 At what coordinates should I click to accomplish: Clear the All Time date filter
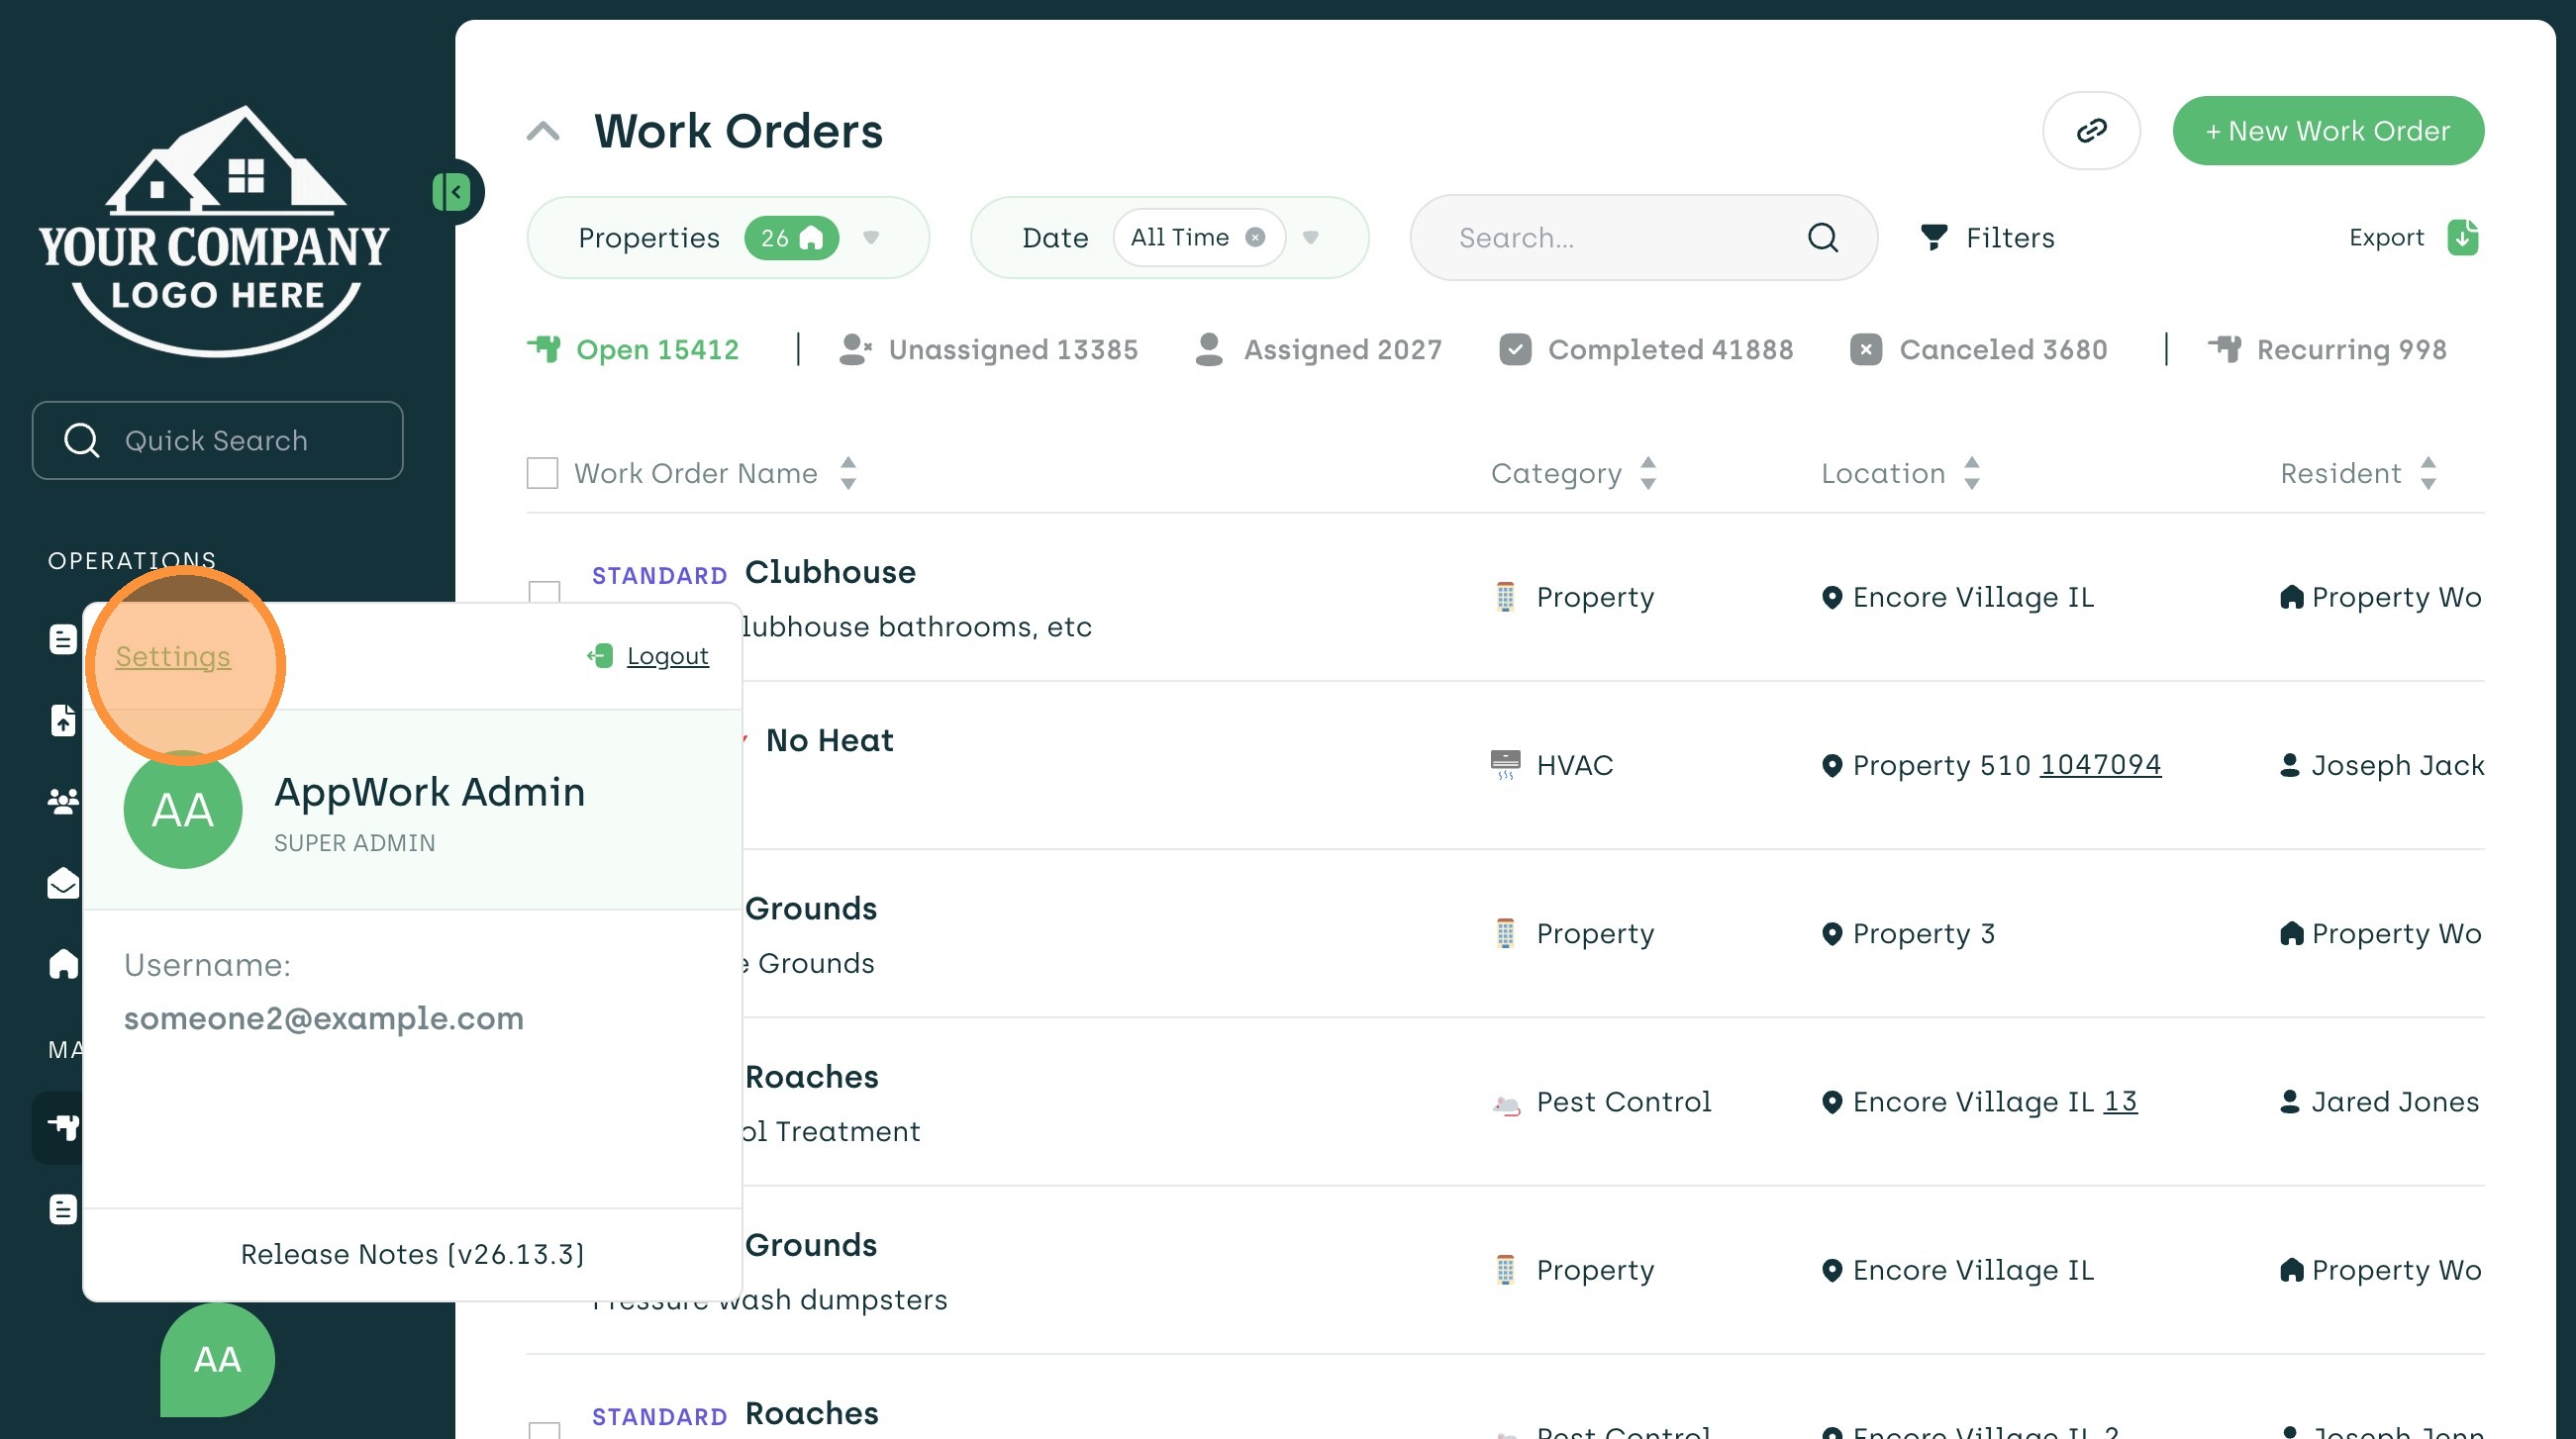(1255, 238)
